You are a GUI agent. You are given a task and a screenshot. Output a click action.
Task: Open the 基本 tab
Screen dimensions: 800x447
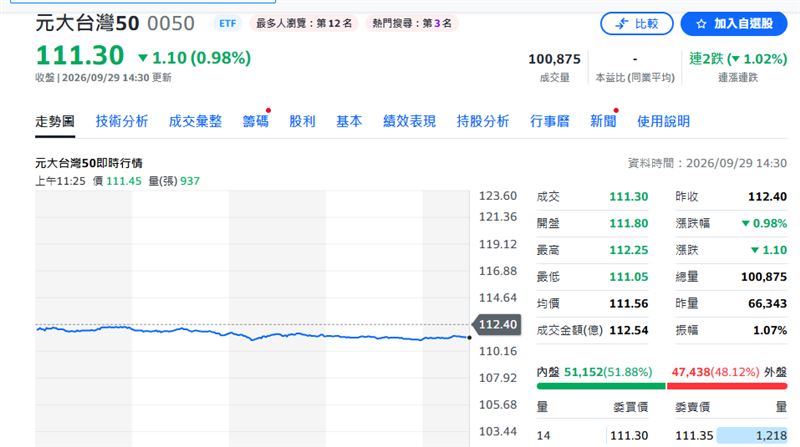tap(349, 121)
